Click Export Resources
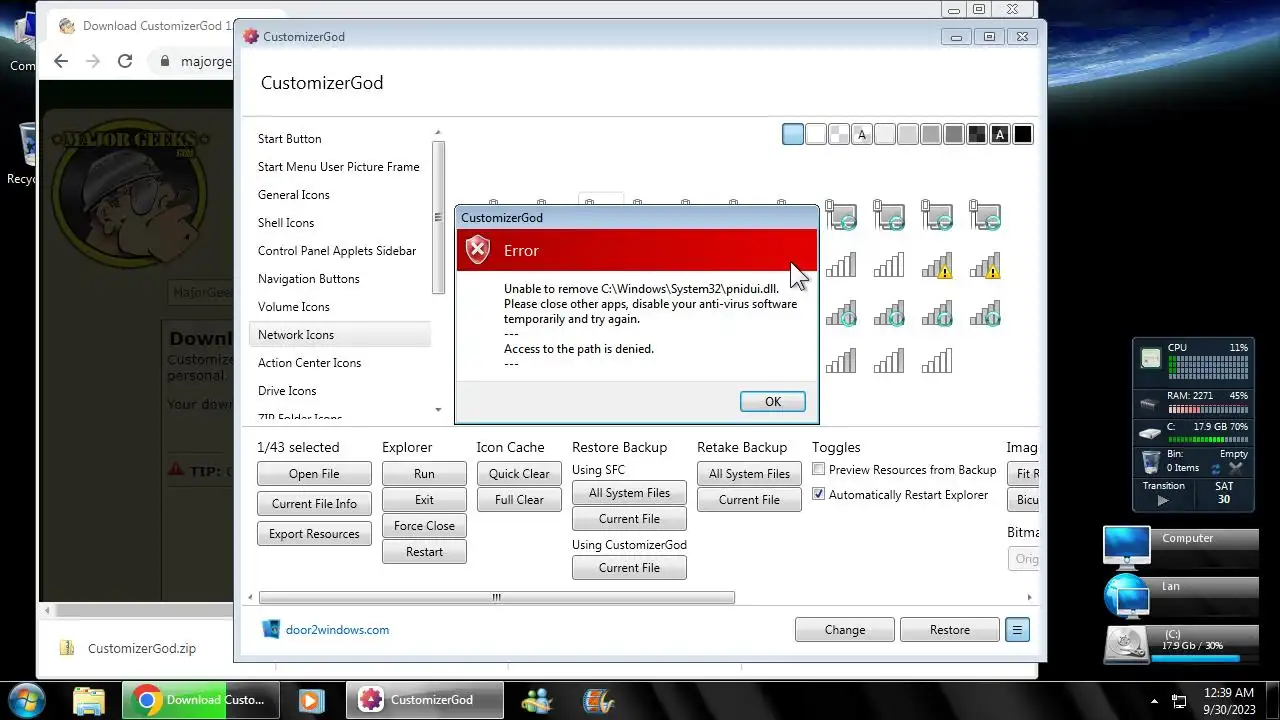Image resolution: width=1280 pixels, height=720 pixels. (x=314, y=534)
